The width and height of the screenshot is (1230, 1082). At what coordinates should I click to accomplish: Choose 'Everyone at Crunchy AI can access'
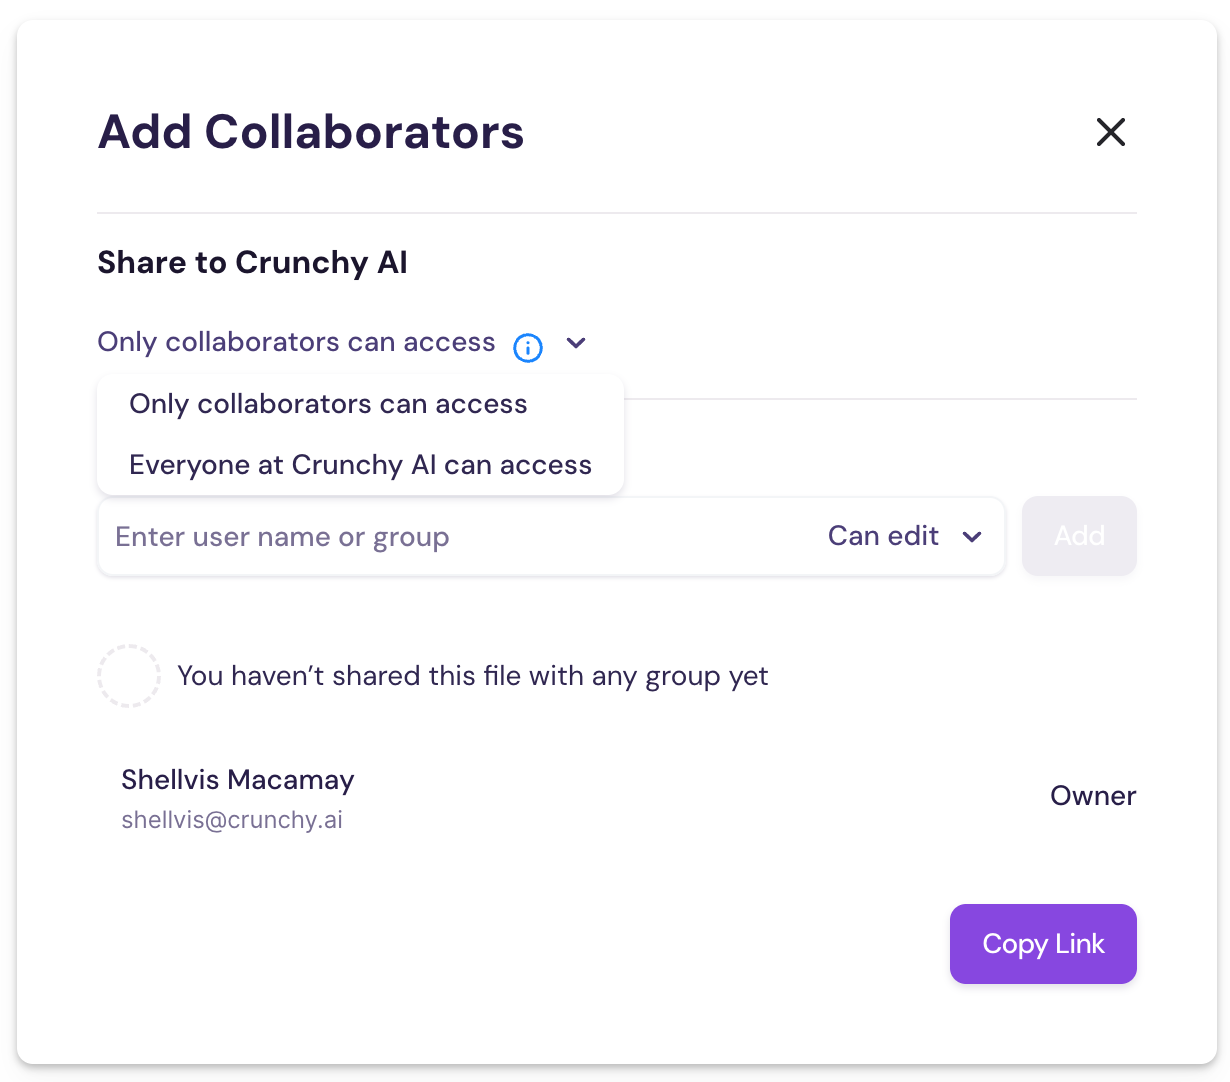tap(360, 465)
